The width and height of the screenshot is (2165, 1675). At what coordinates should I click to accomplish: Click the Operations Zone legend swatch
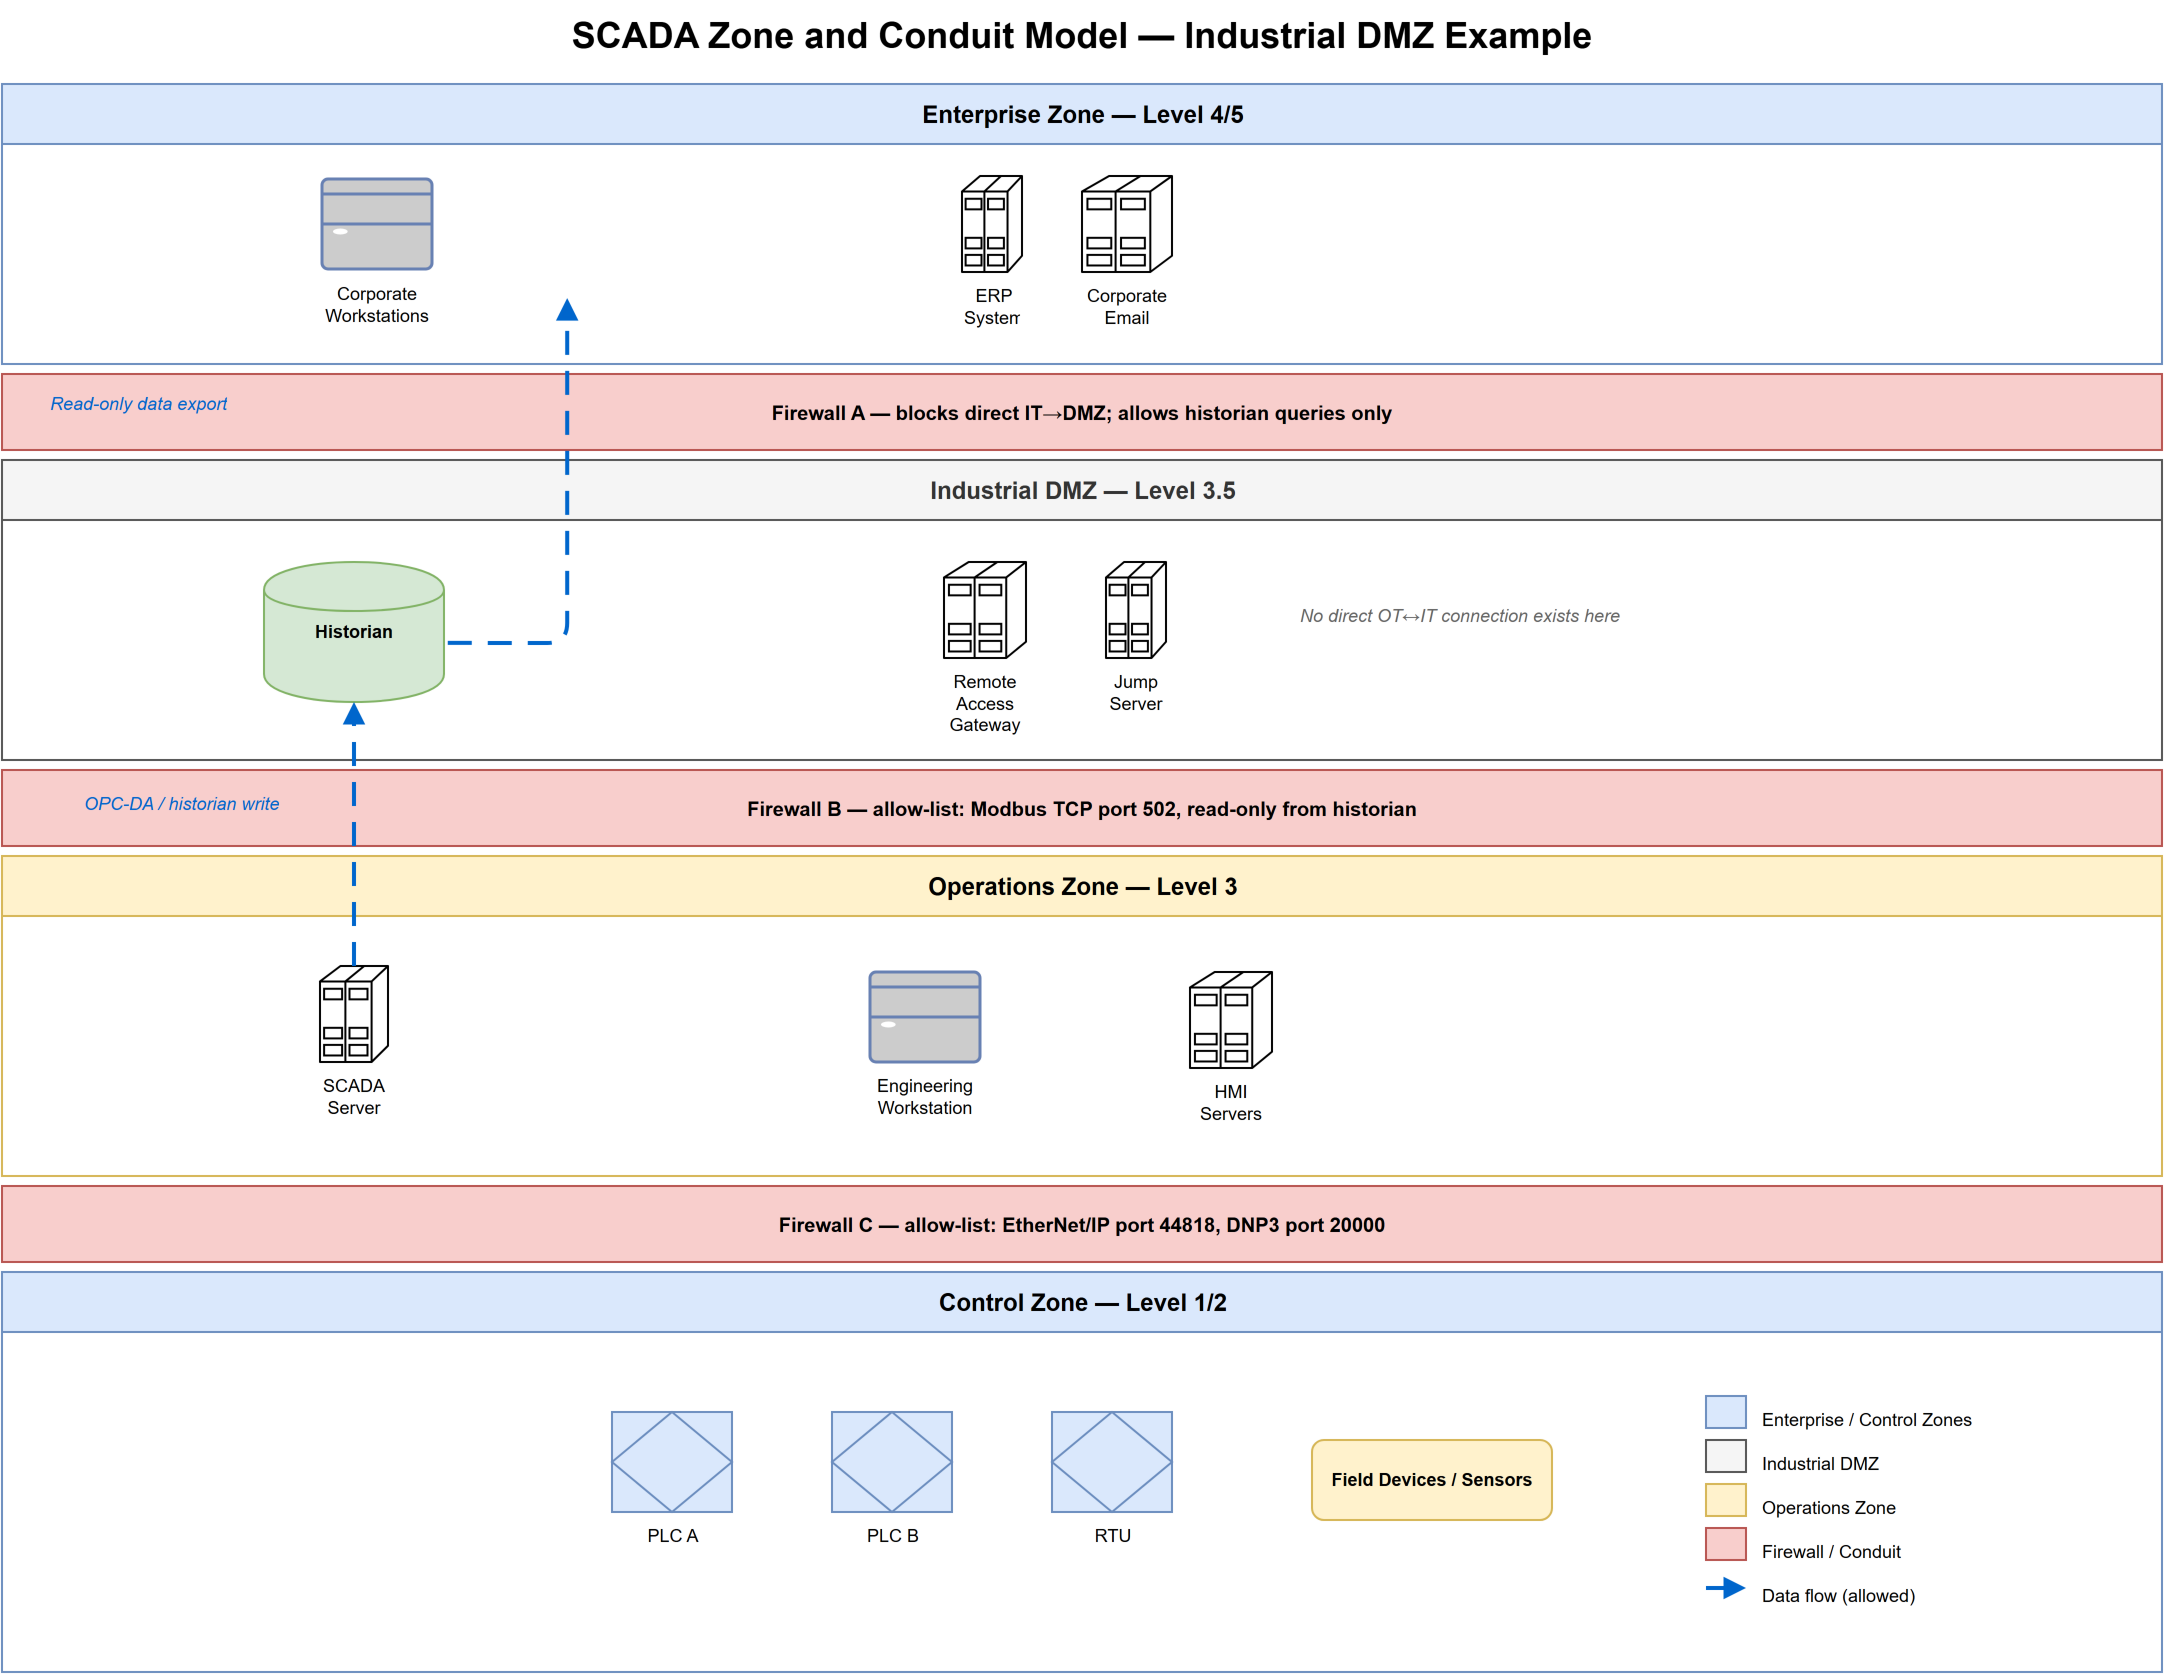[x=1725, y=1500]
